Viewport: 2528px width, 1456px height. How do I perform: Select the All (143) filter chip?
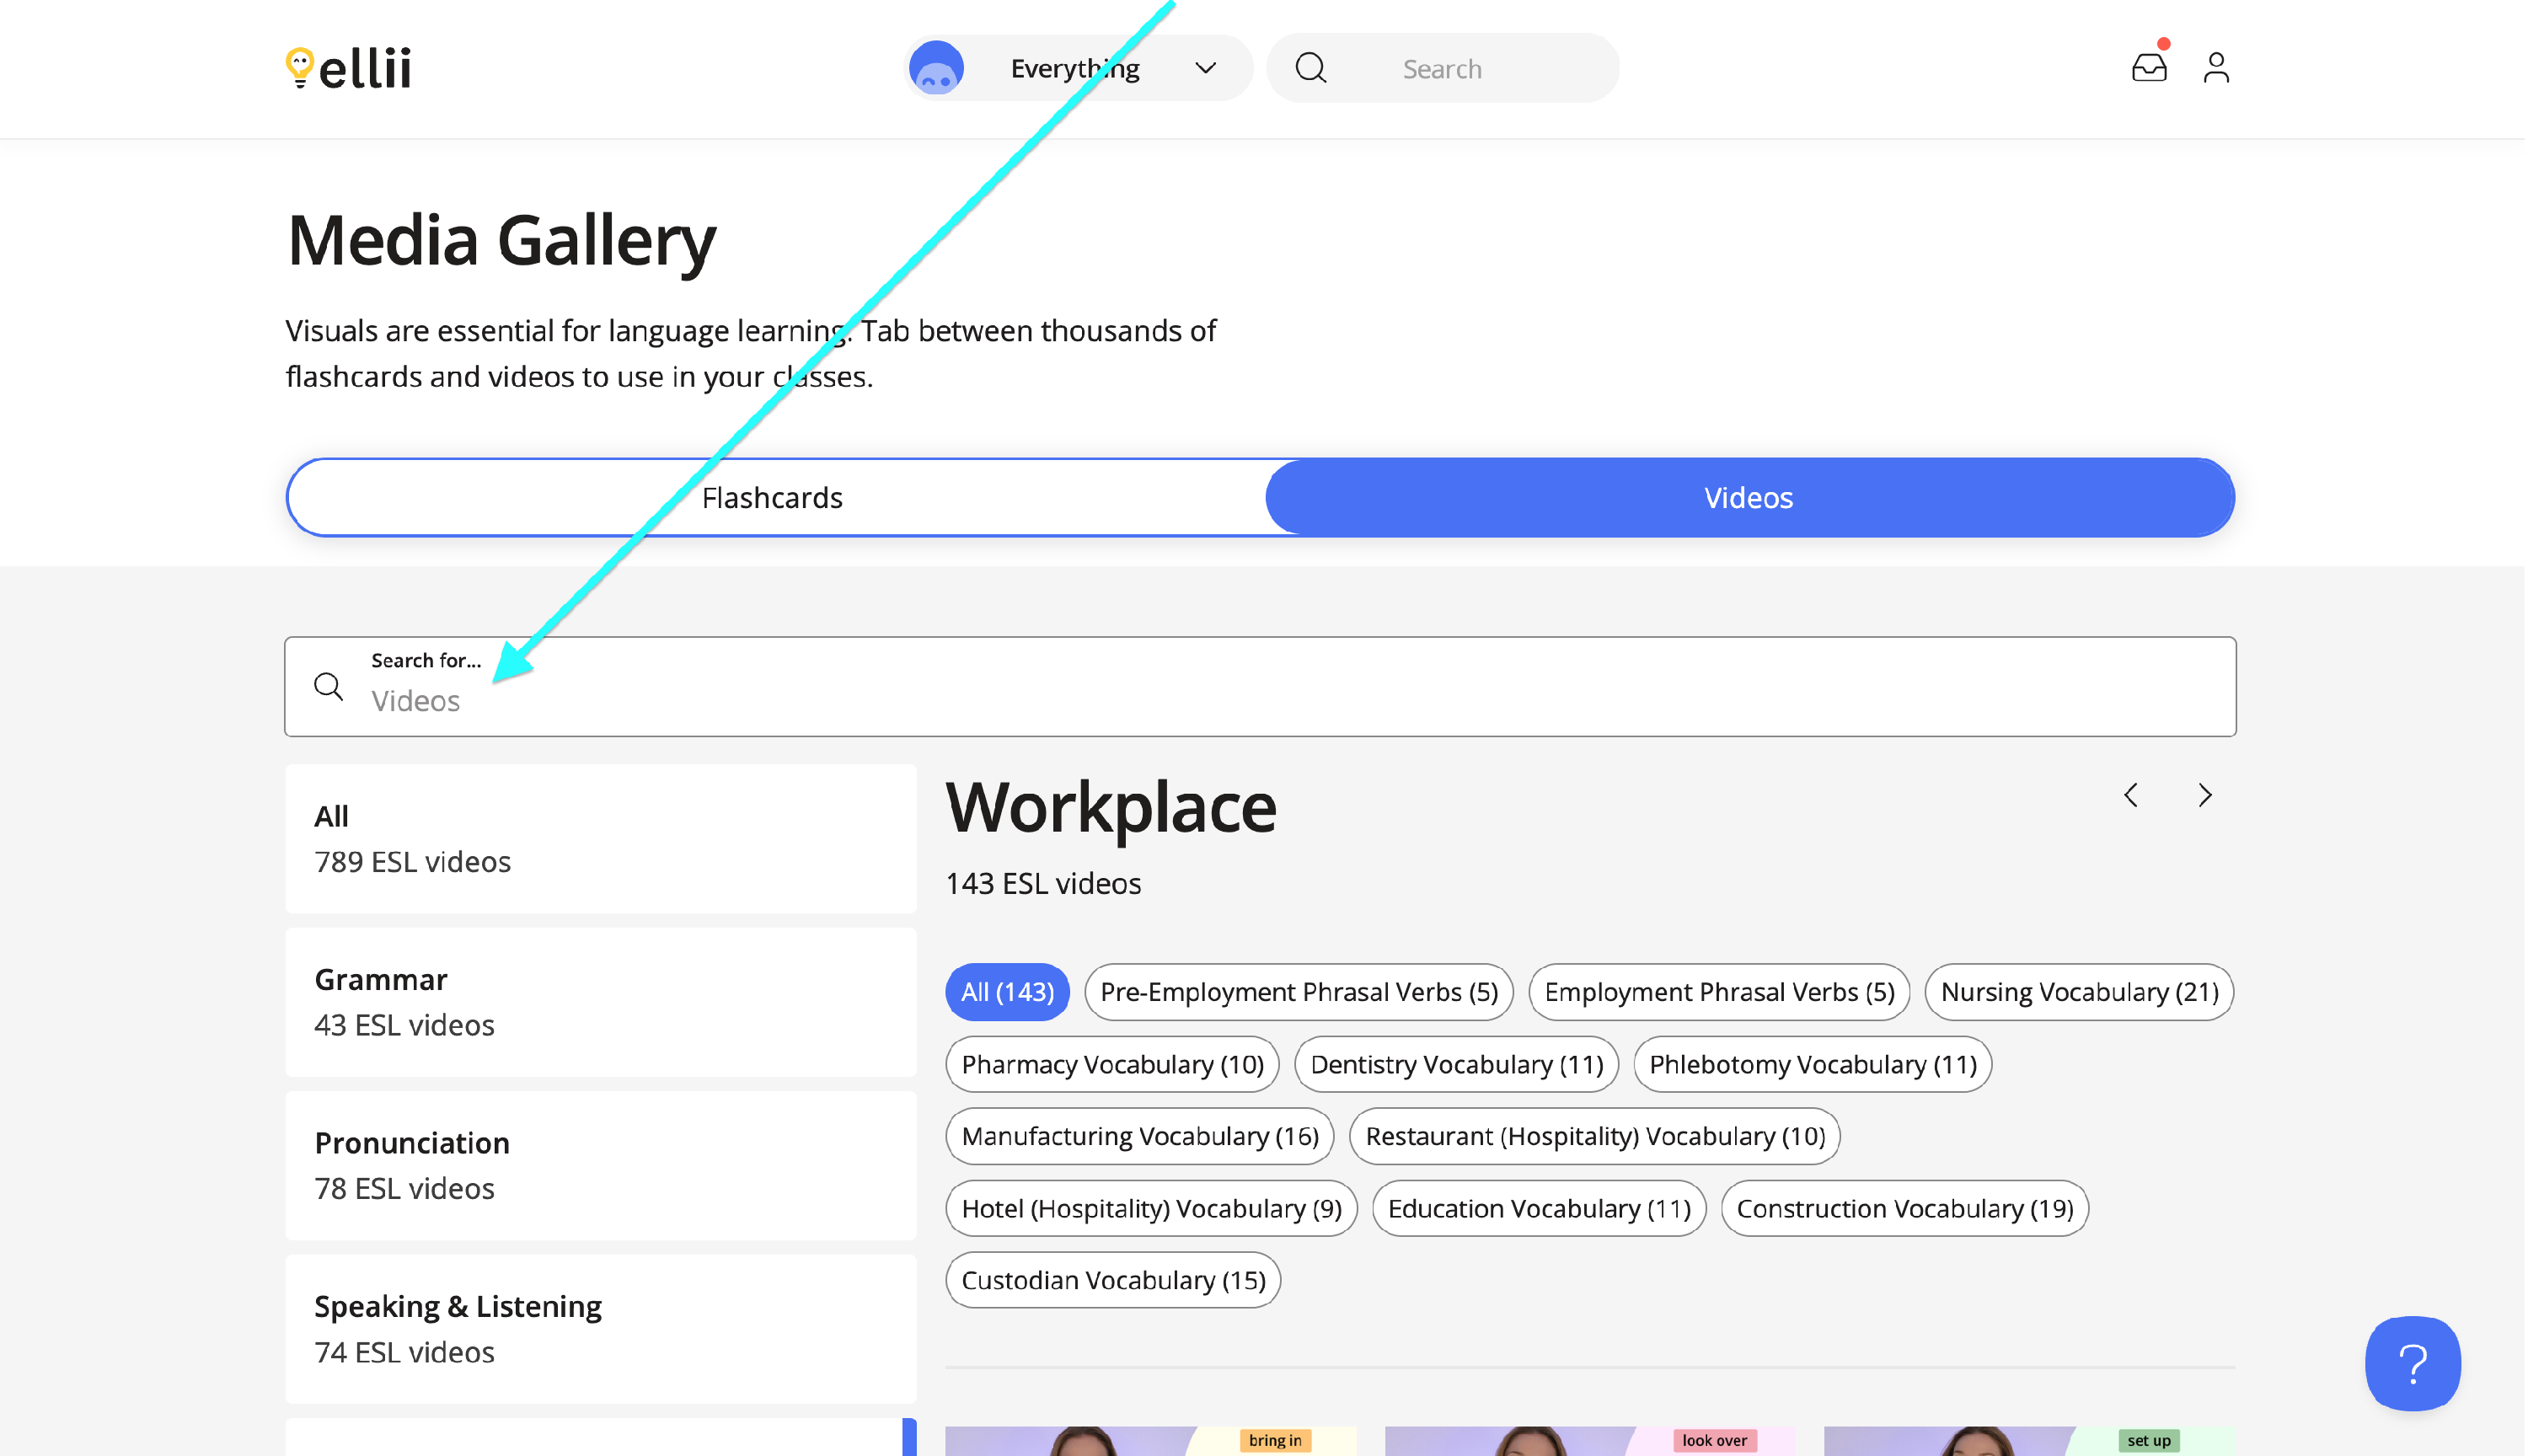pyautogui.click(x=1008, y=992)
